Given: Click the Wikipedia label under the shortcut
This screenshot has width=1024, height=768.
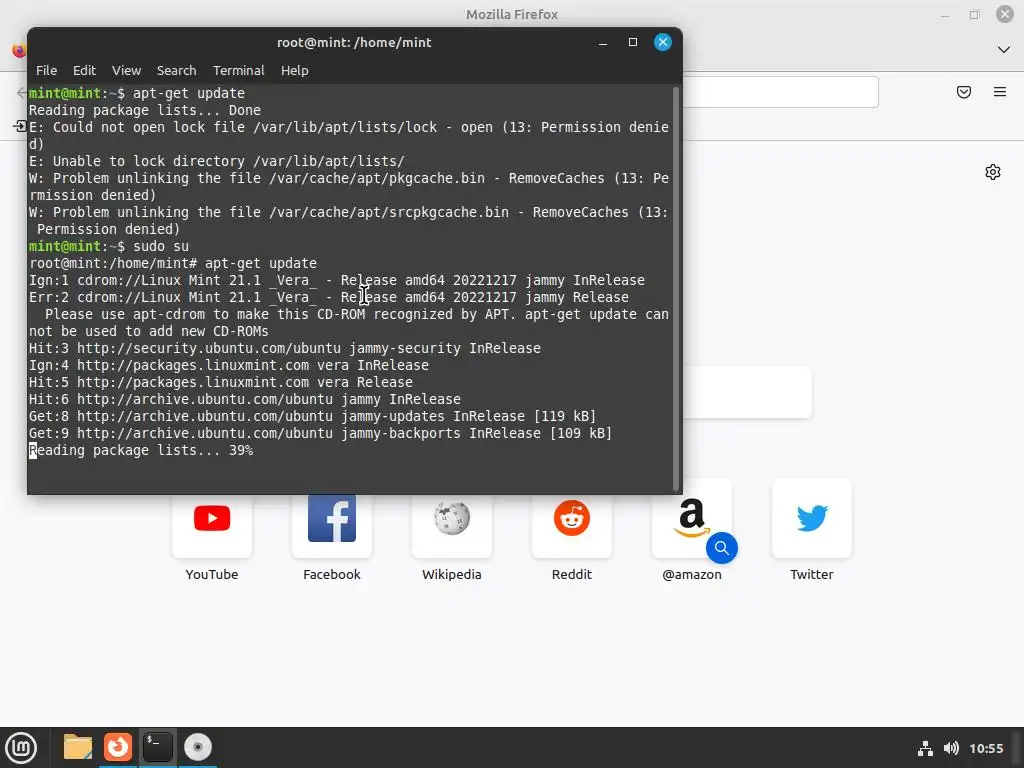Looking at the screenshot, I should tap(452, 575).
